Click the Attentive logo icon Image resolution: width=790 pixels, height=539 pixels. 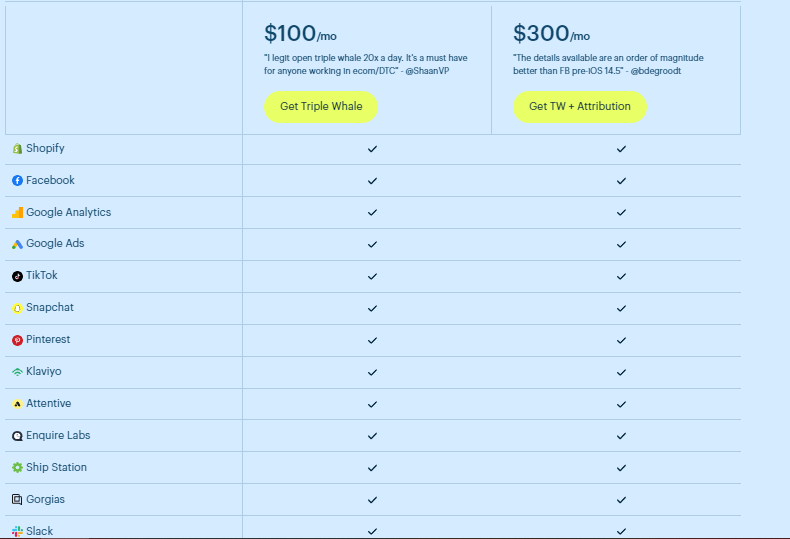(x=17, y=404)
